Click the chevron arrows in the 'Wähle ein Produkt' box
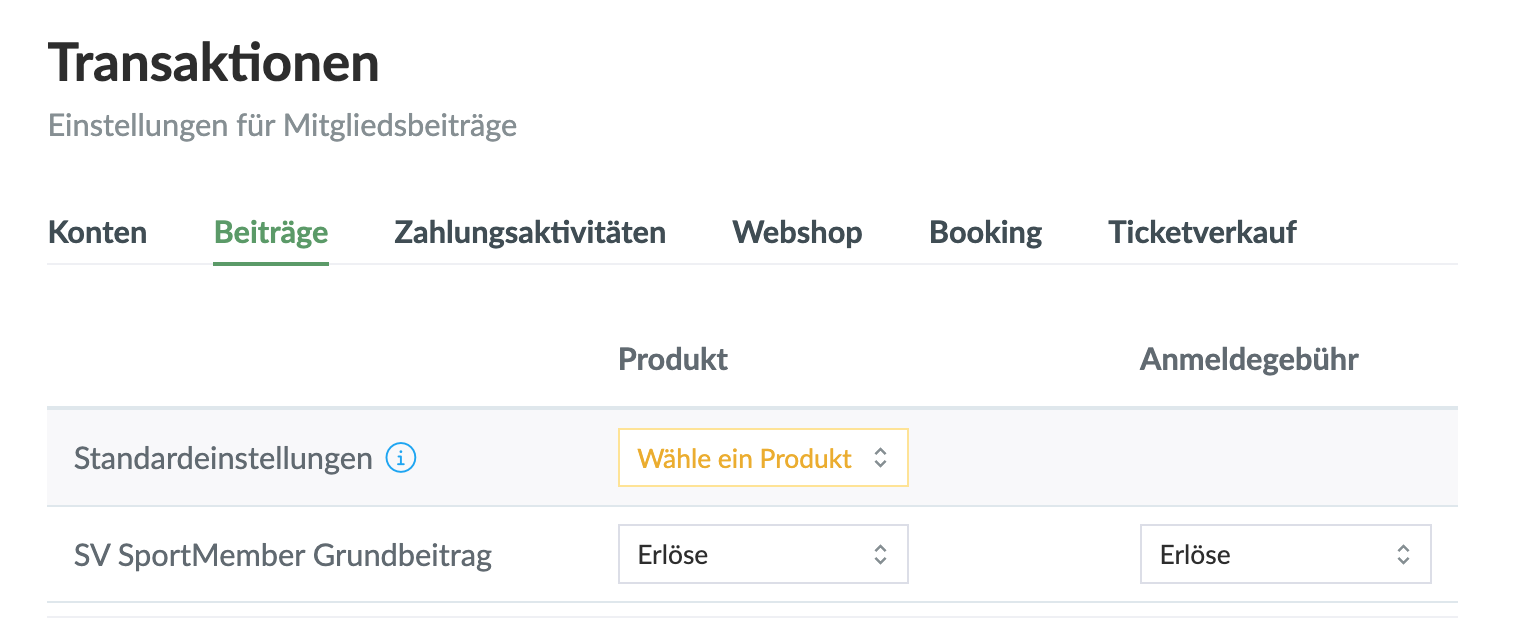This screenshot has height=630, width=1522. pyautogui.click(x=880, y=458)
